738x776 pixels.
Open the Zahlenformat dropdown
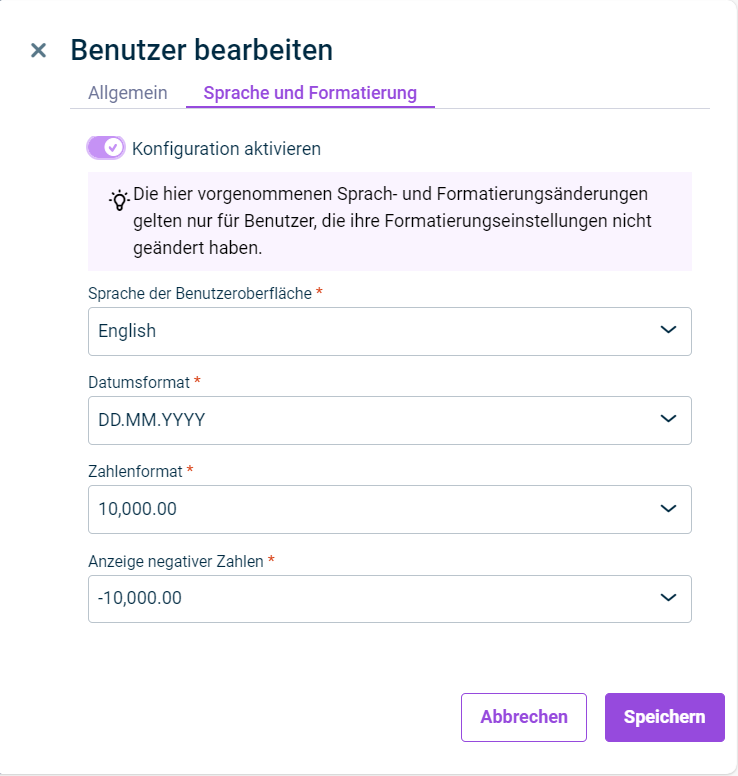coord(390,509)
